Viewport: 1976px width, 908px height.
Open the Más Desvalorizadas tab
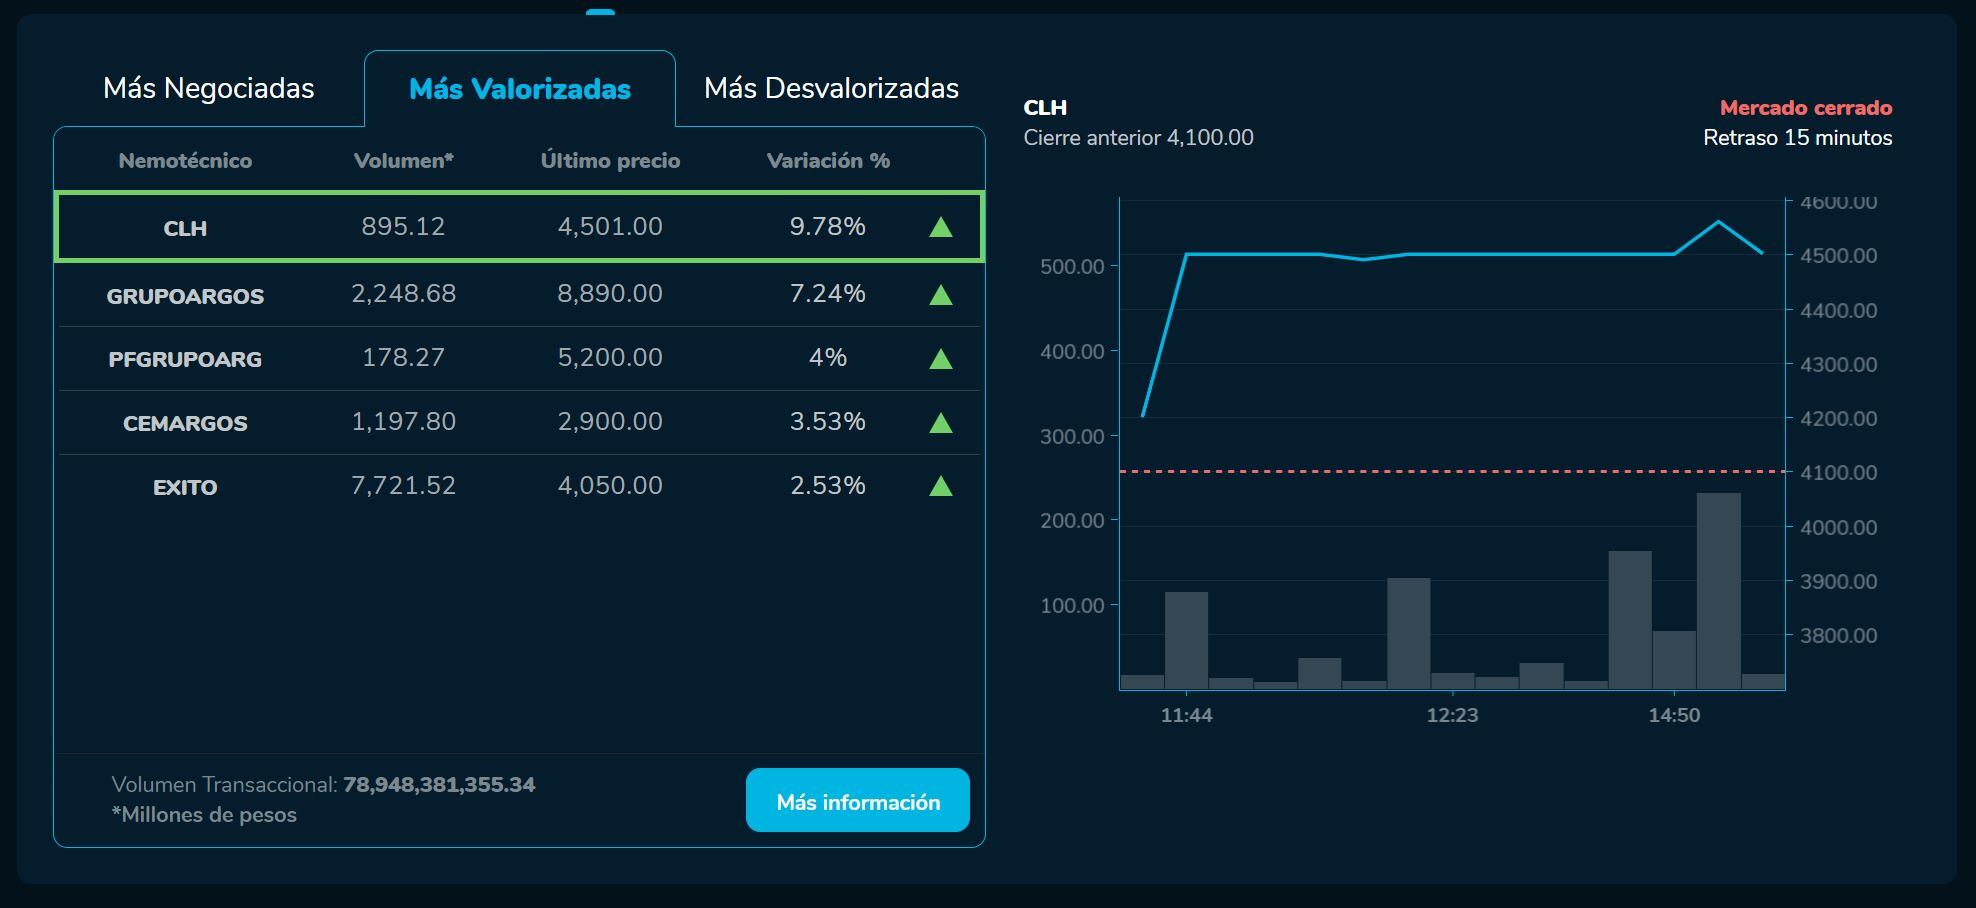pyautogui.click(x=832, y=88)
